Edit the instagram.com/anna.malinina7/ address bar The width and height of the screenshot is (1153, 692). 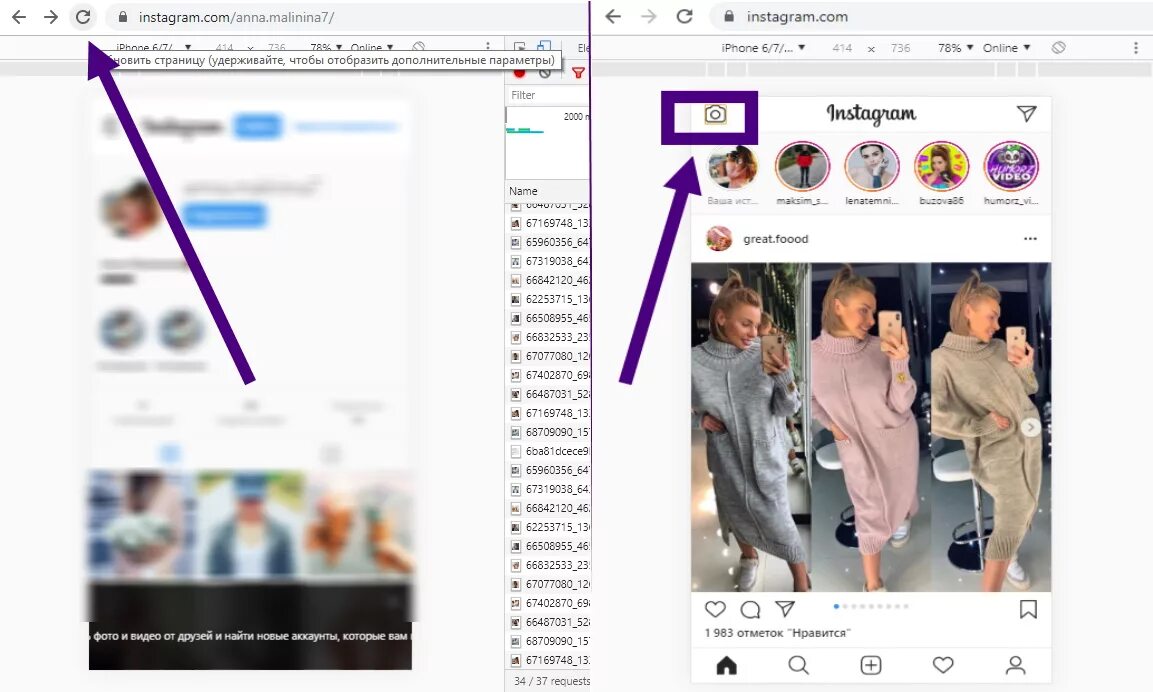pyautogui.click(x=236, y=17)
